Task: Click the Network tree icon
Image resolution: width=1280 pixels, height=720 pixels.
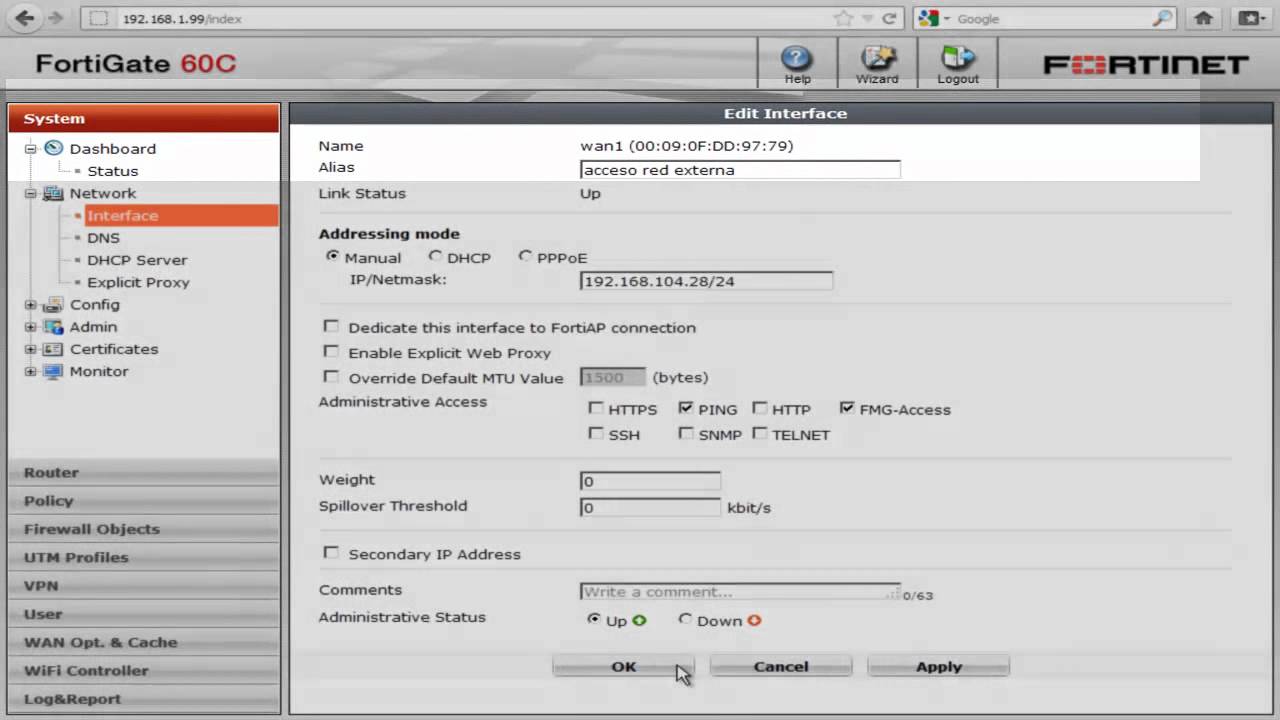Action: [53, 193]
